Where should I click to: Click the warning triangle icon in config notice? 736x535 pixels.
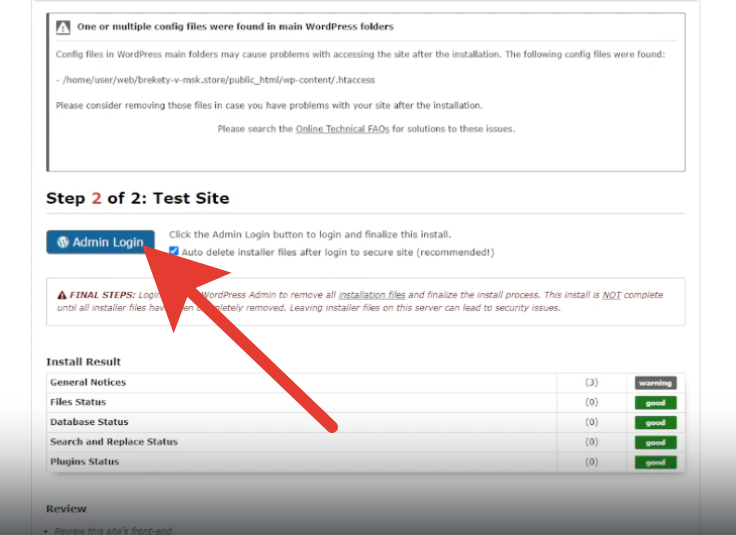(x=64, y=27)
